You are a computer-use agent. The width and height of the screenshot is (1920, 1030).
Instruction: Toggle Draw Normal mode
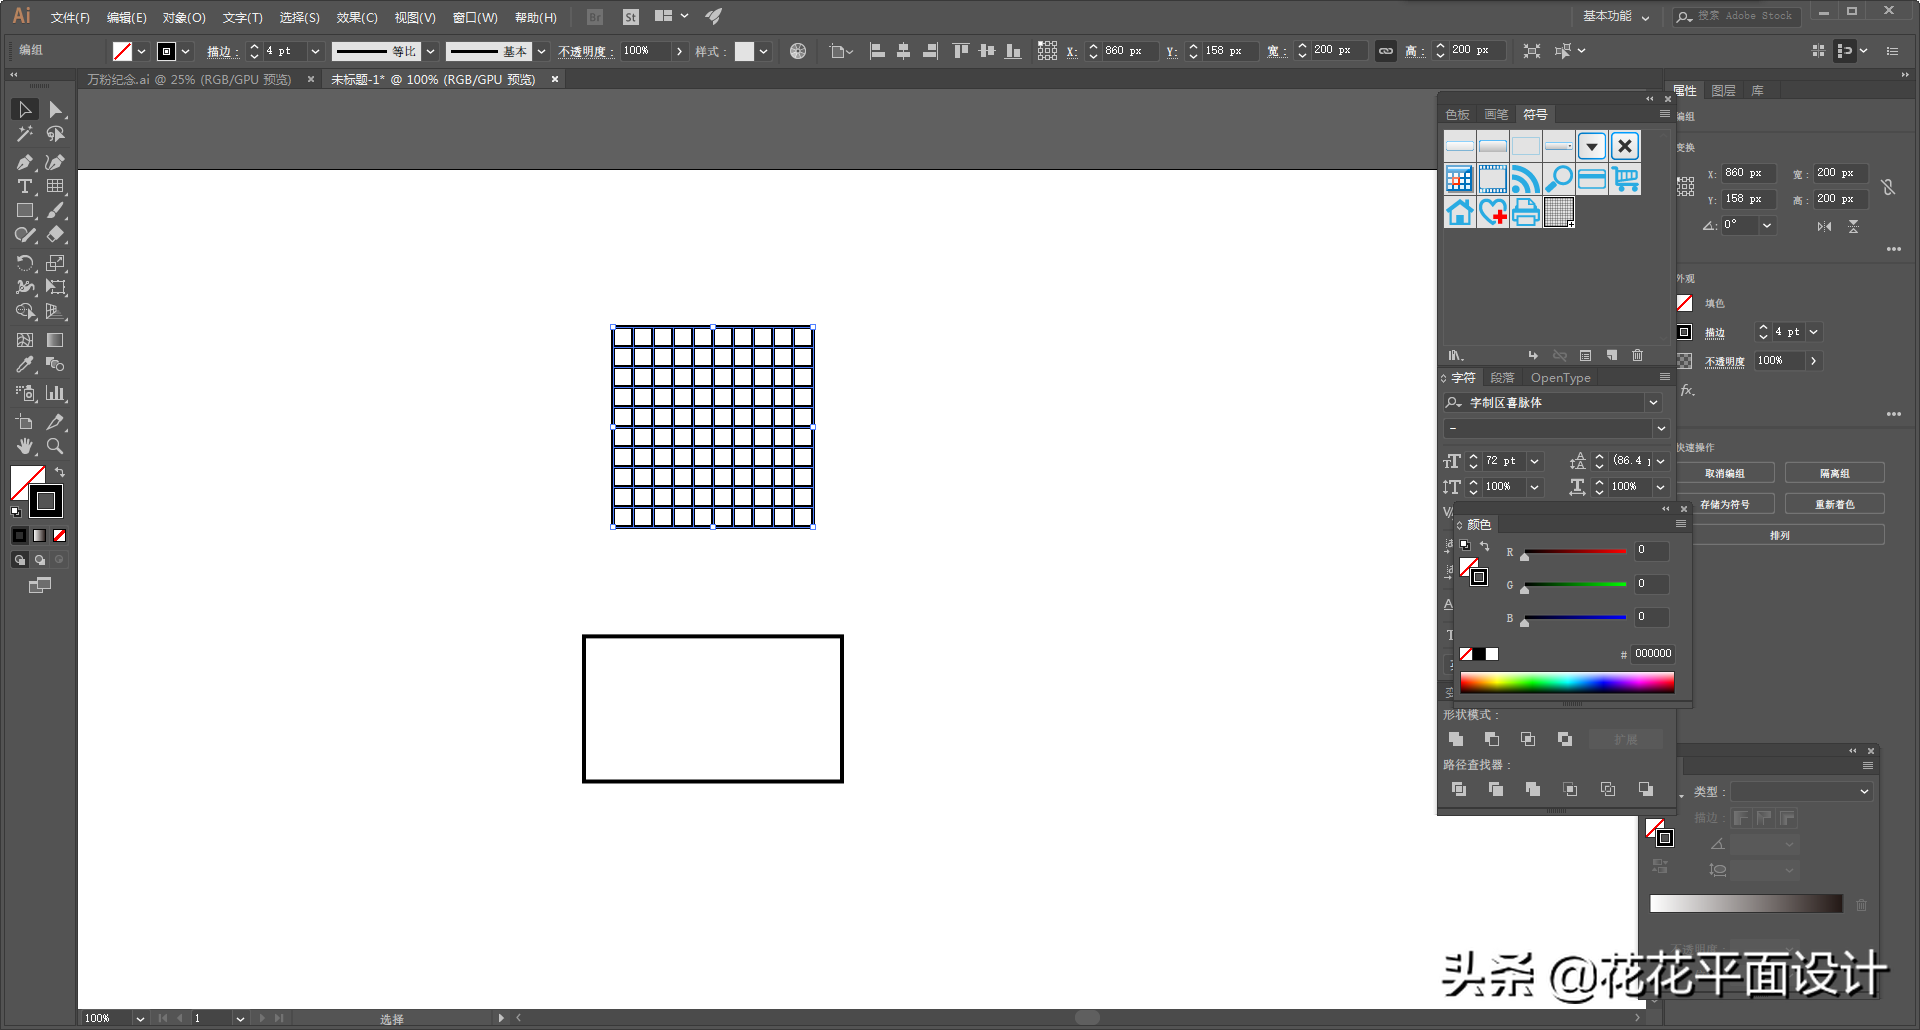click(x=19, y=560)
